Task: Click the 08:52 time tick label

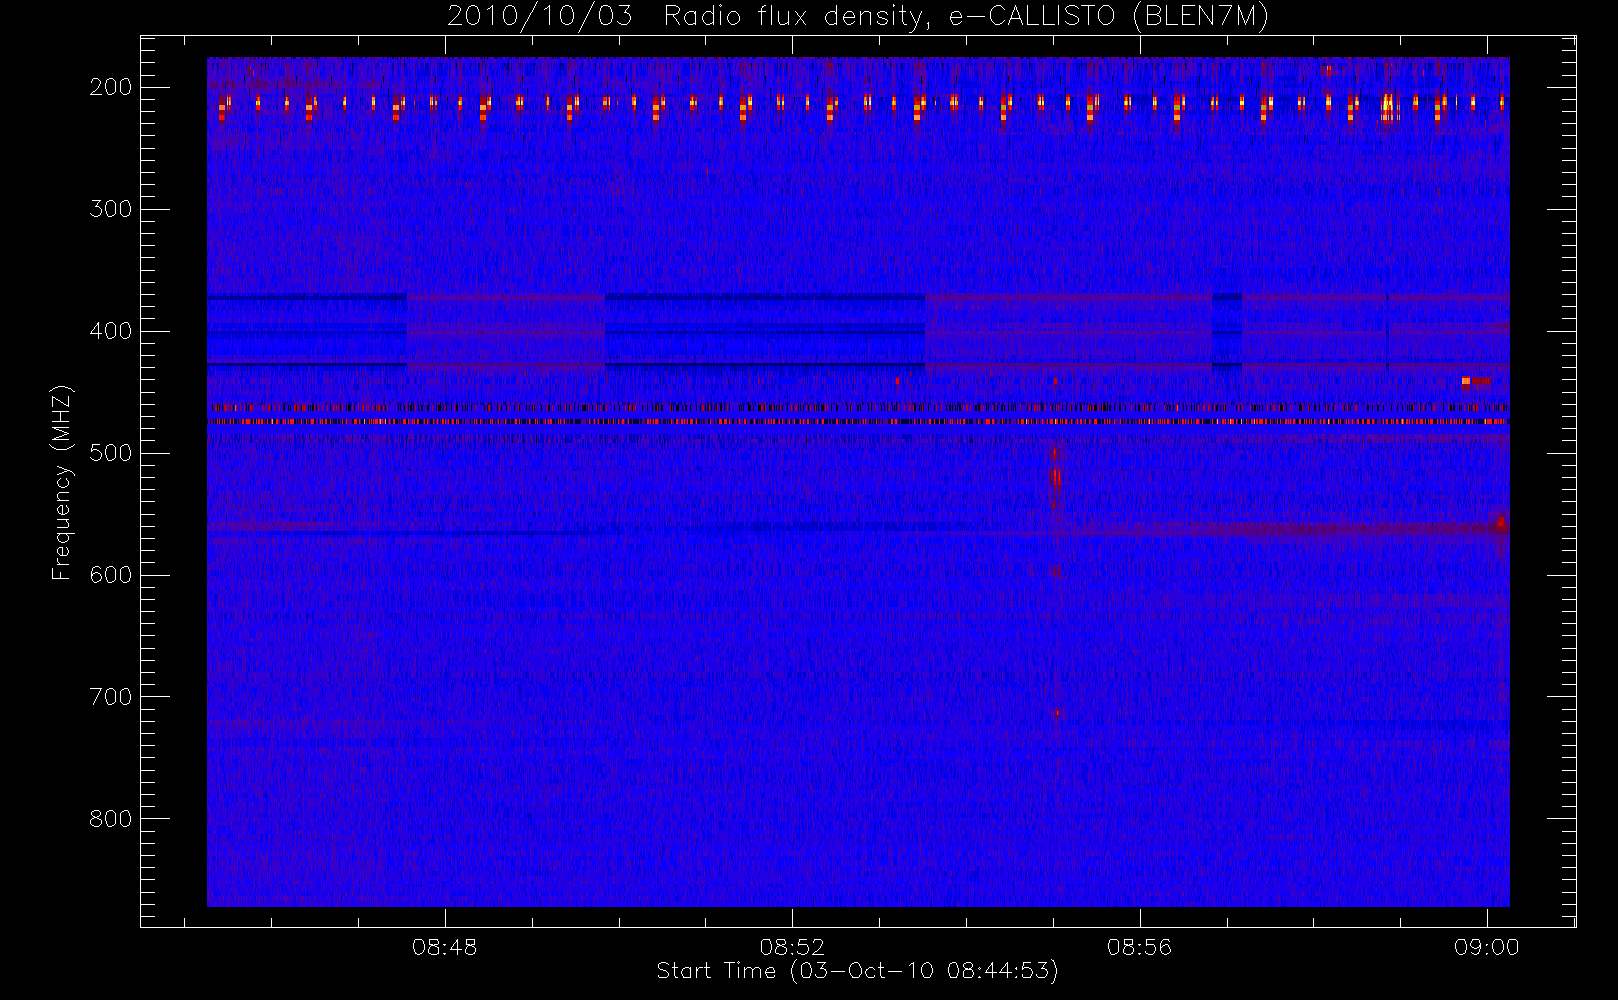Action: click(792, 947)
